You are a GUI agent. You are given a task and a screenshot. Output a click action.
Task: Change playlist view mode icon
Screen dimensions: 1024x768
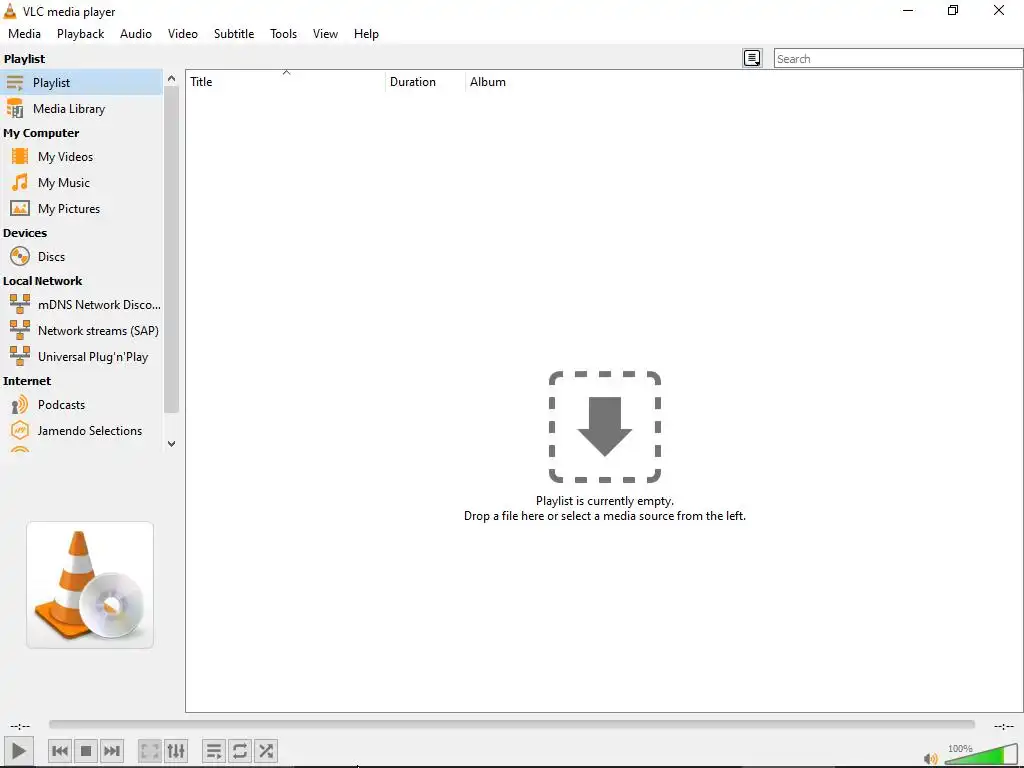click(752, 59)
